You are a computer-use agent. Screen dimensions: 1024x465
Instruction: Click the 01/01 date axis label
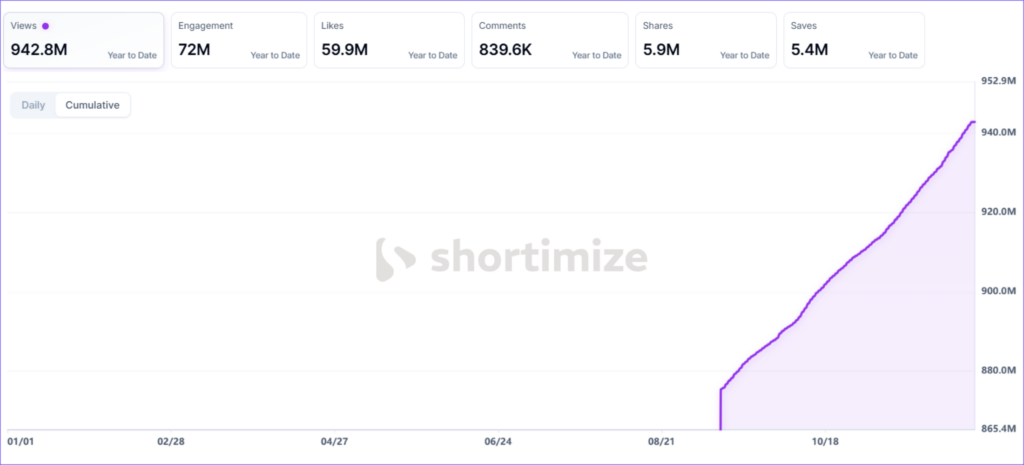pyautogui.click(x=21, y=441)
